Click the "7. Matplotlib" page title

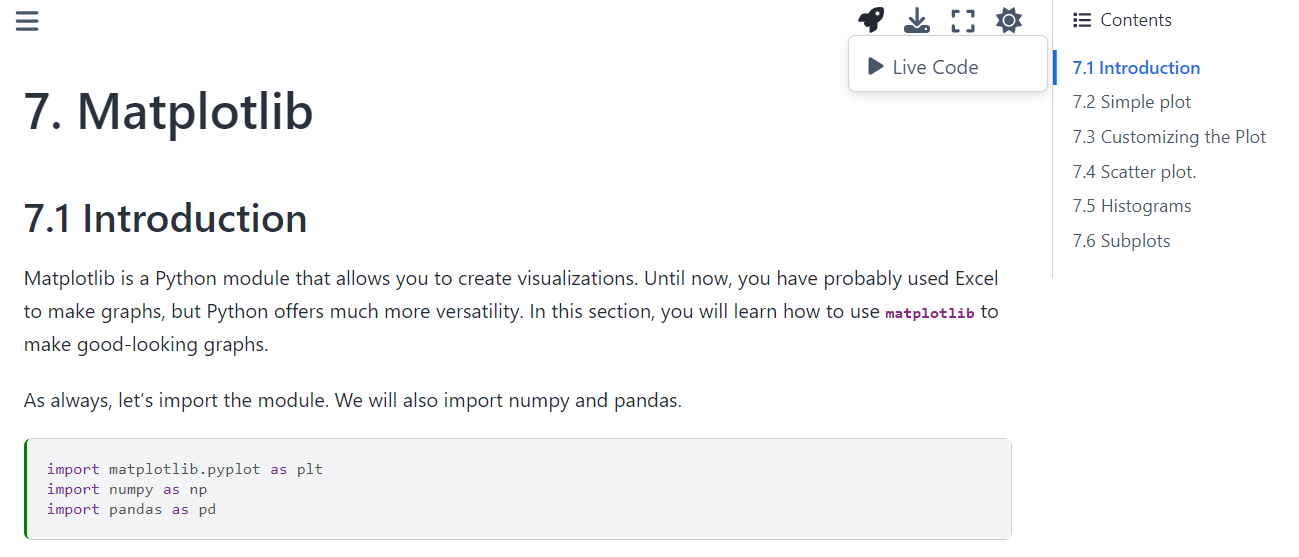coord(168,111)
